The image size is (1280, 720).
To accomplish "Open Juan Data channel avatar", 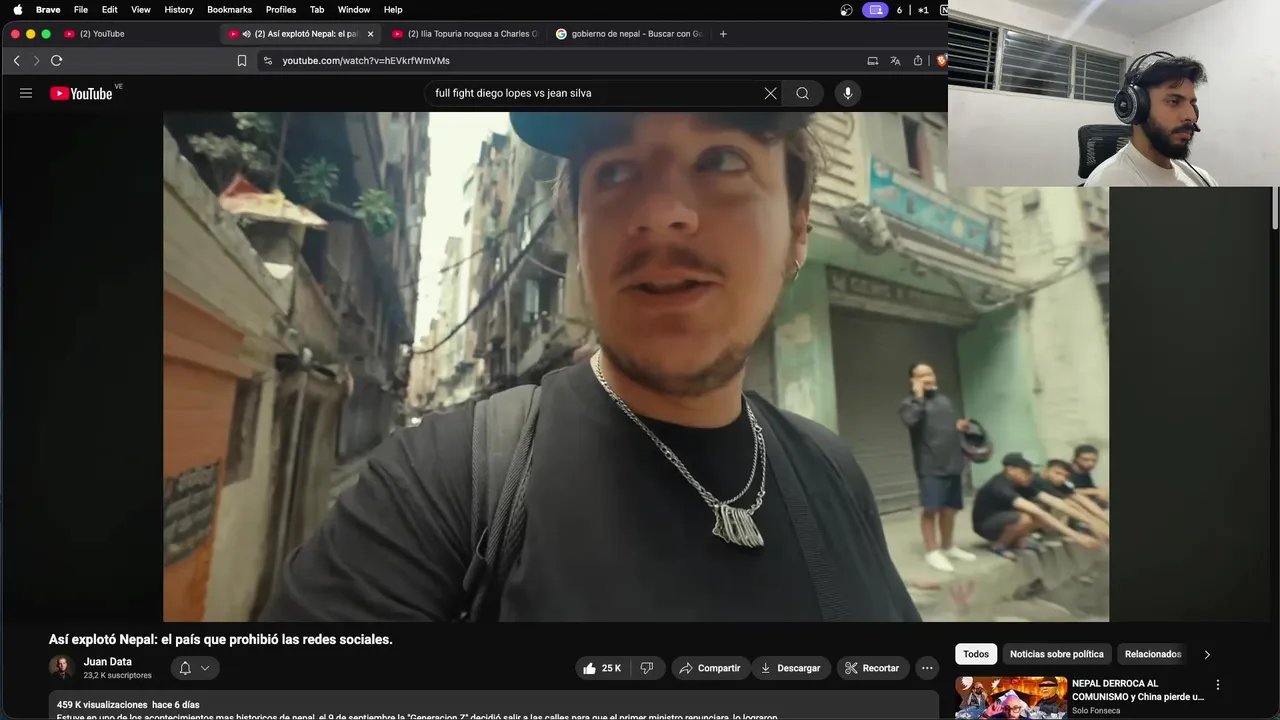I will pos(61,667).
